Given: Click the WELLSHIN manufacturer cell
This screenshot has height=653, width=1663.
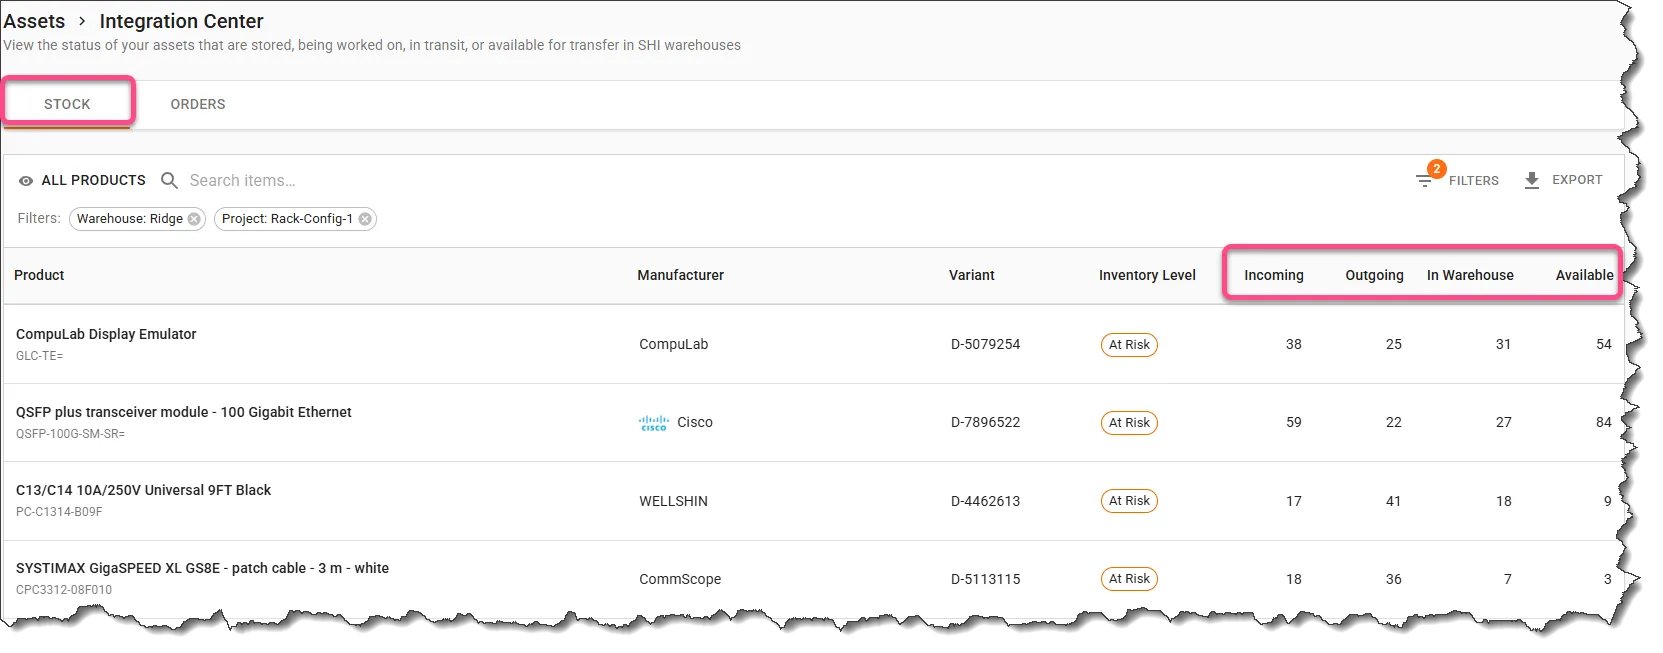Looking at the screenshot, I should (674, 501).
